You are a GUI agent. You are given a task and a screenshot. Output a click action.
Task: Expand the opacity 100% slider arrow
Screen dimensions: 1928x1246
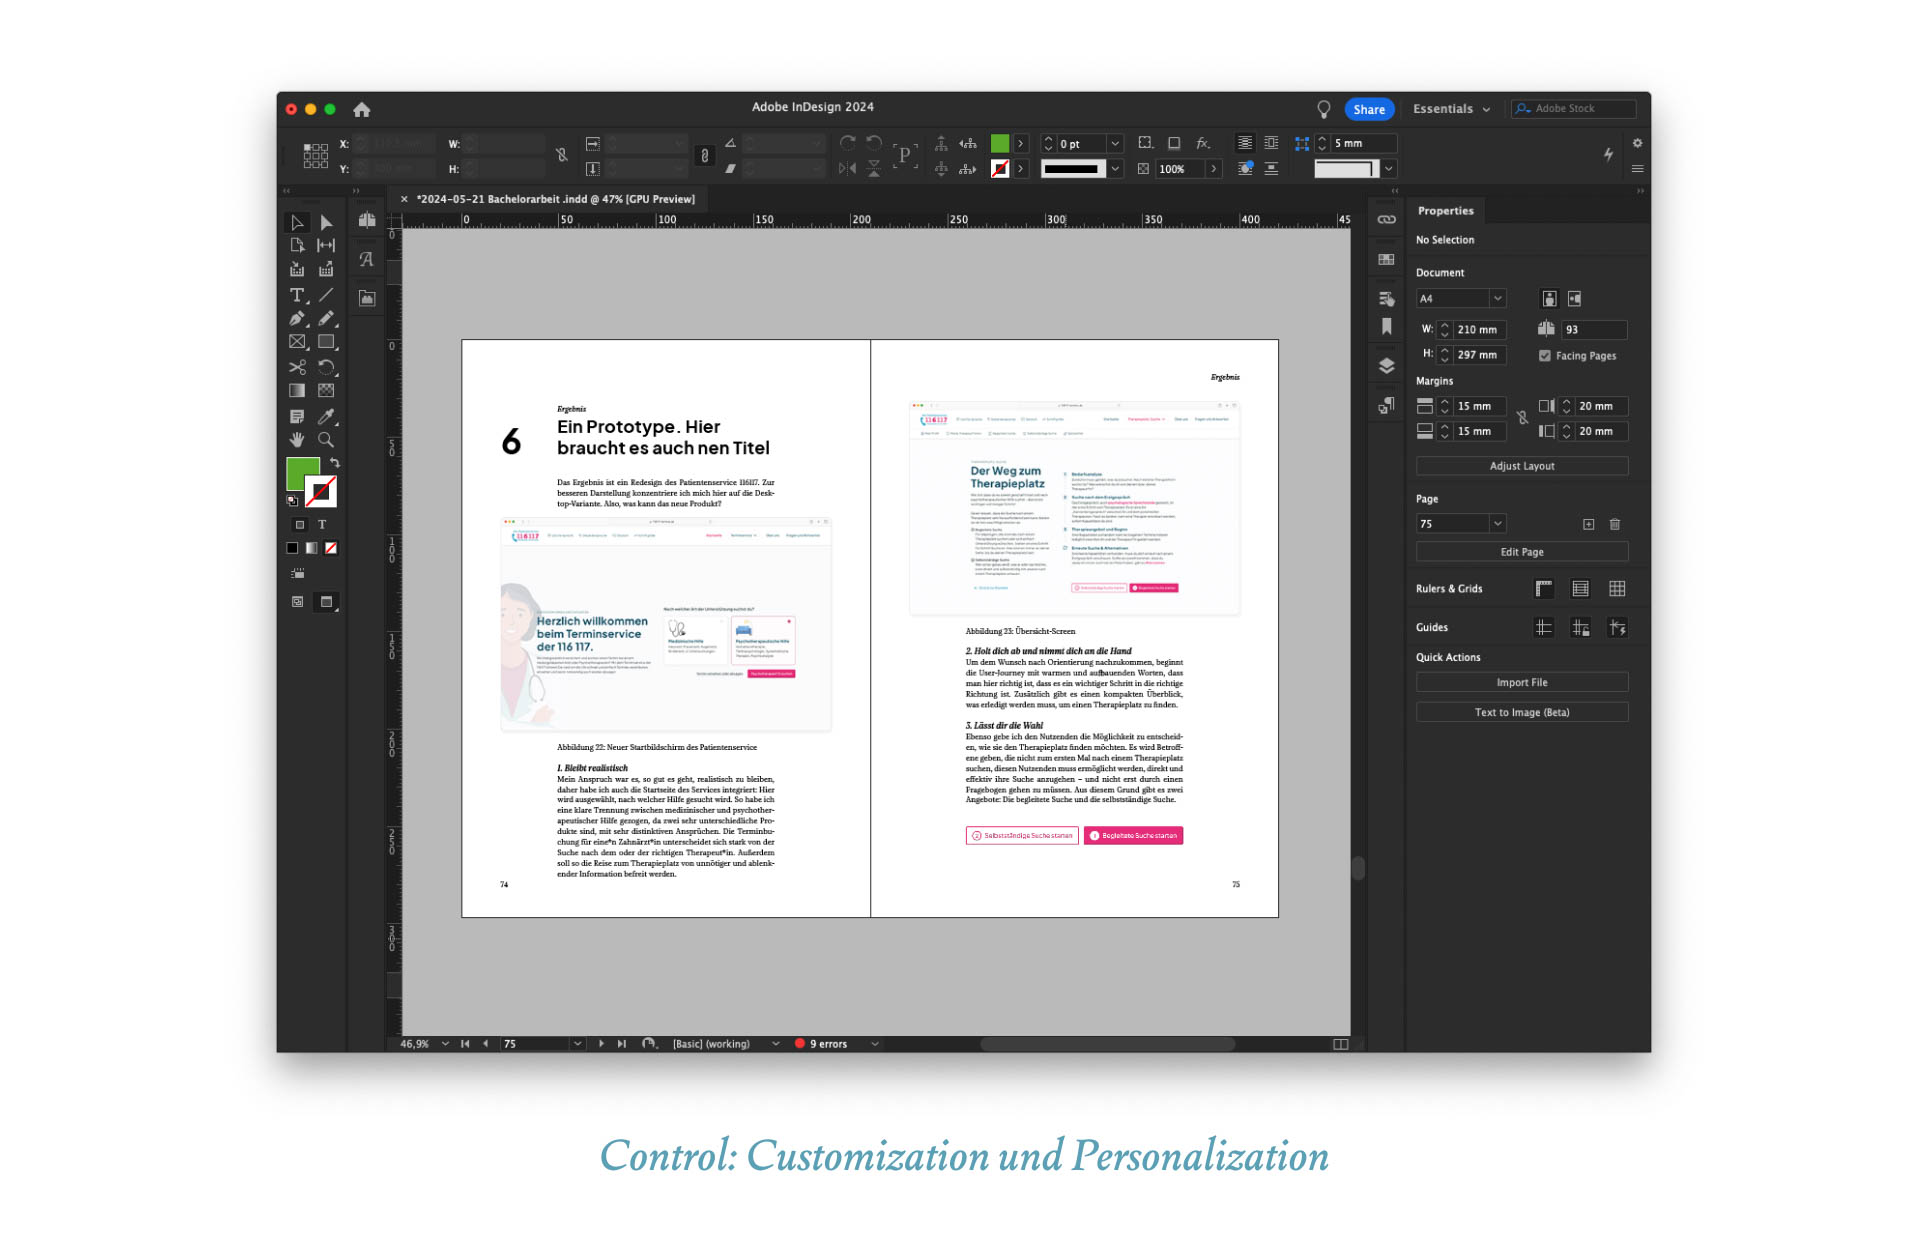tap(1214, 169)
